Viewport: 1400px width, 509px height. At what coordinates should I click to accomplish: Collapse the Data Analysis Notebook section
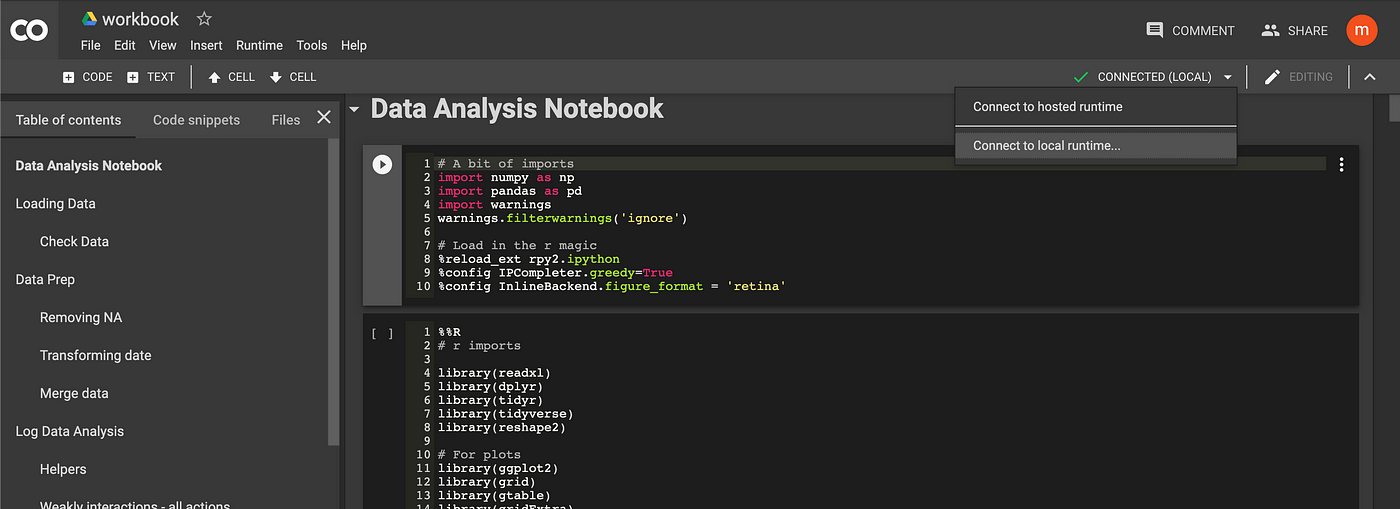(354, 109)
